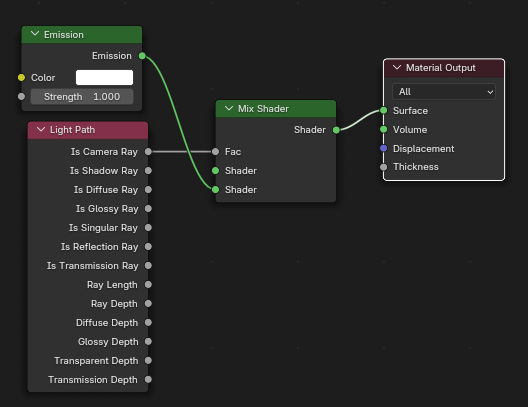The image size is (528, 407).
Task: Click the yellow Color input socket
Action: 21,78
